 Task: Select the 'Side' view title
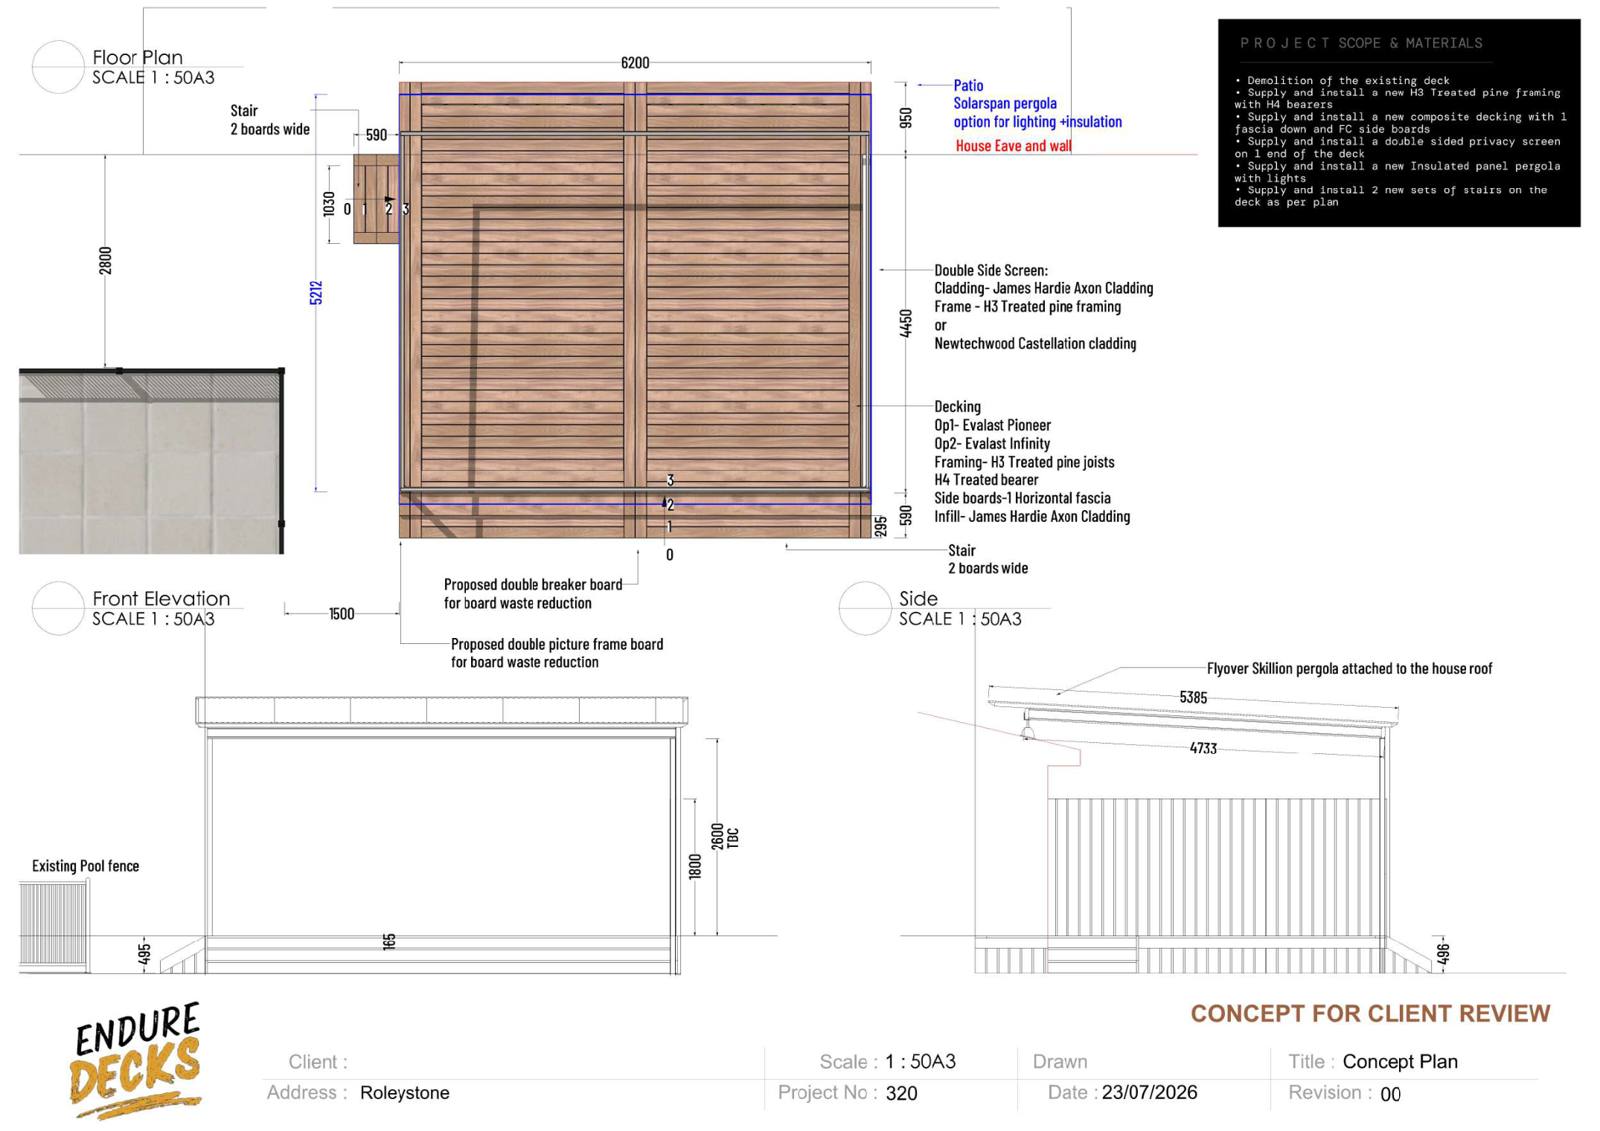[x=918, y=598]
